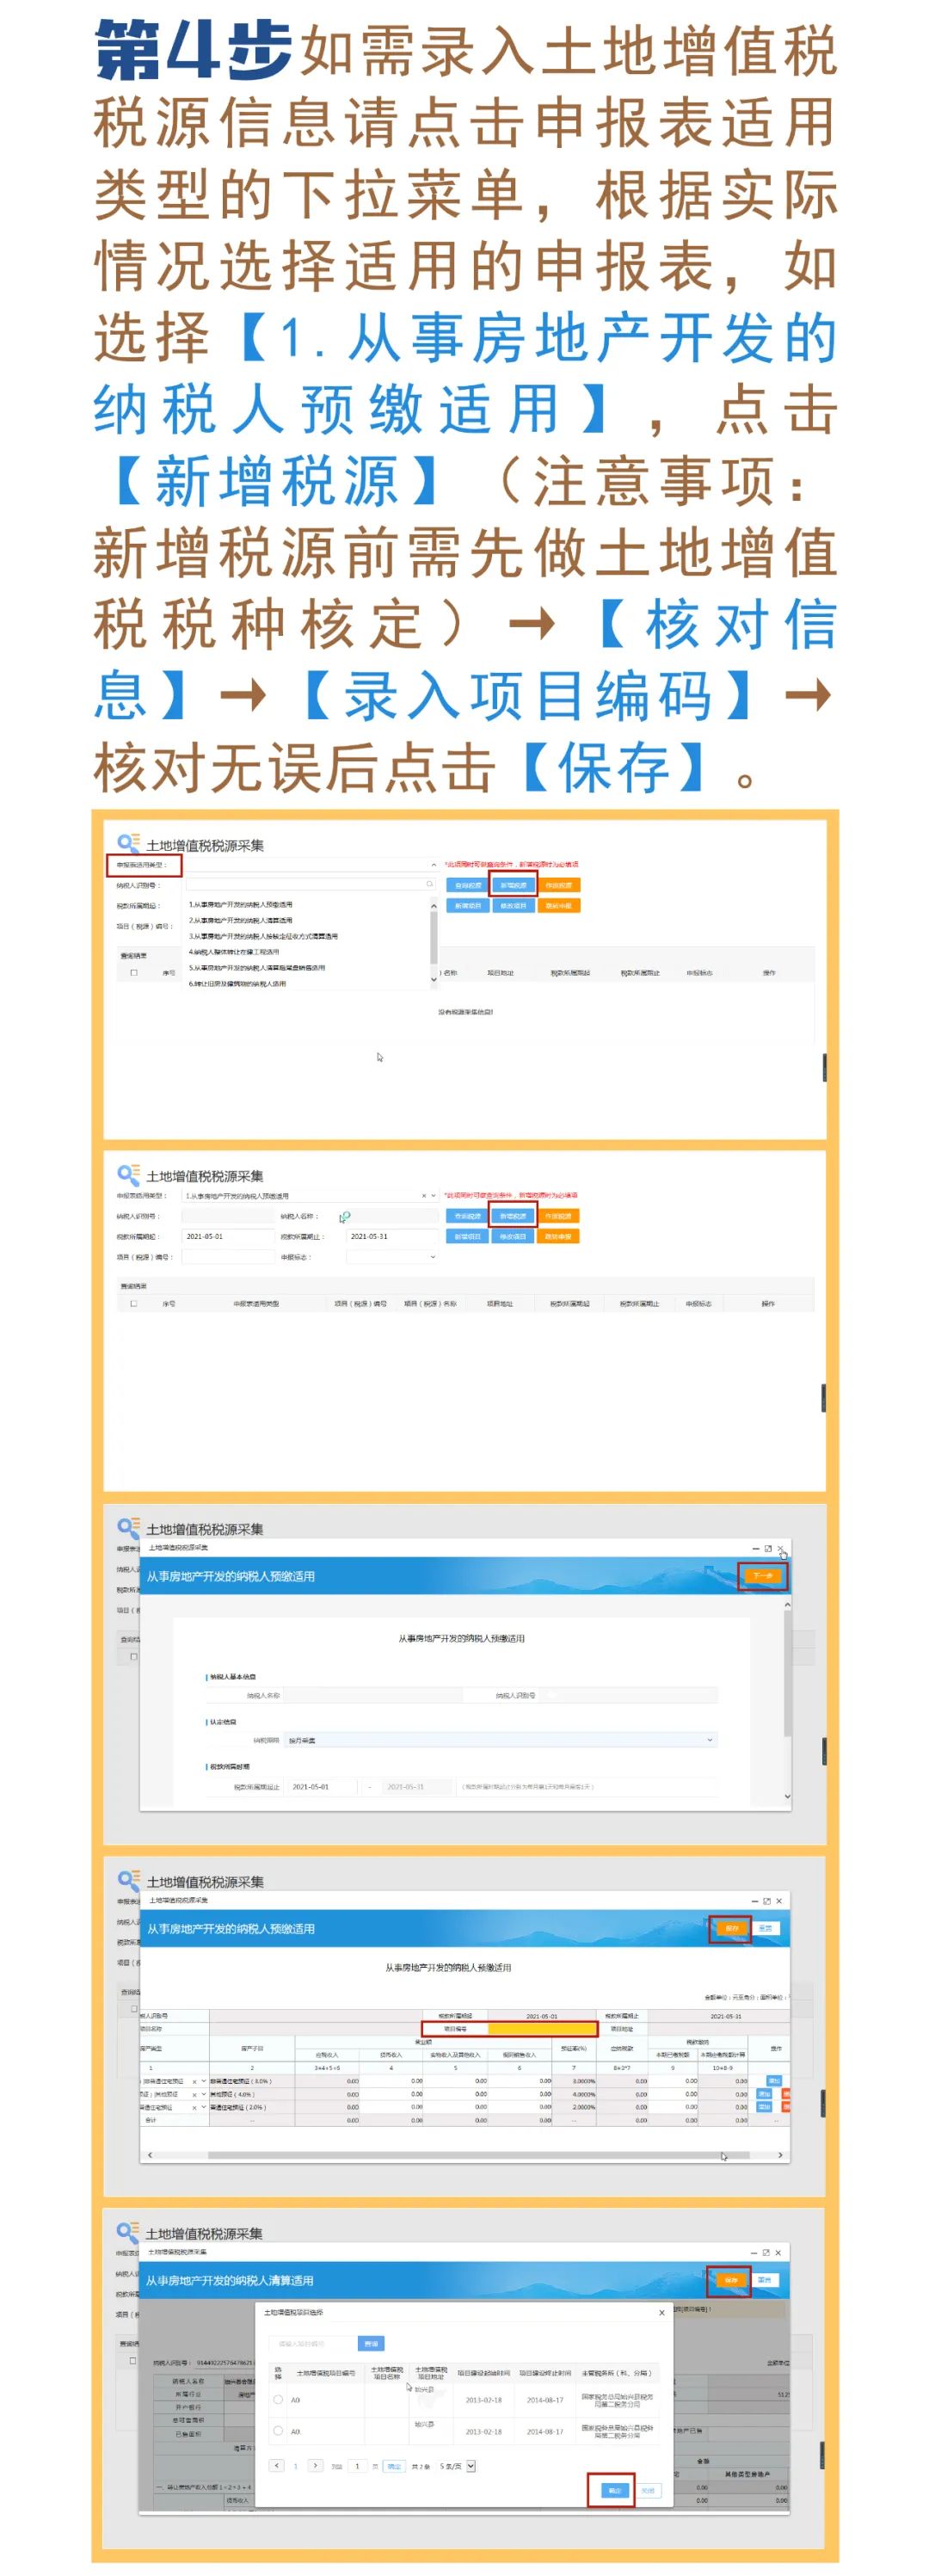This screenshot has width=929, height=2576.
Task: Click the search box above the dropdown options
Action: 311,884
